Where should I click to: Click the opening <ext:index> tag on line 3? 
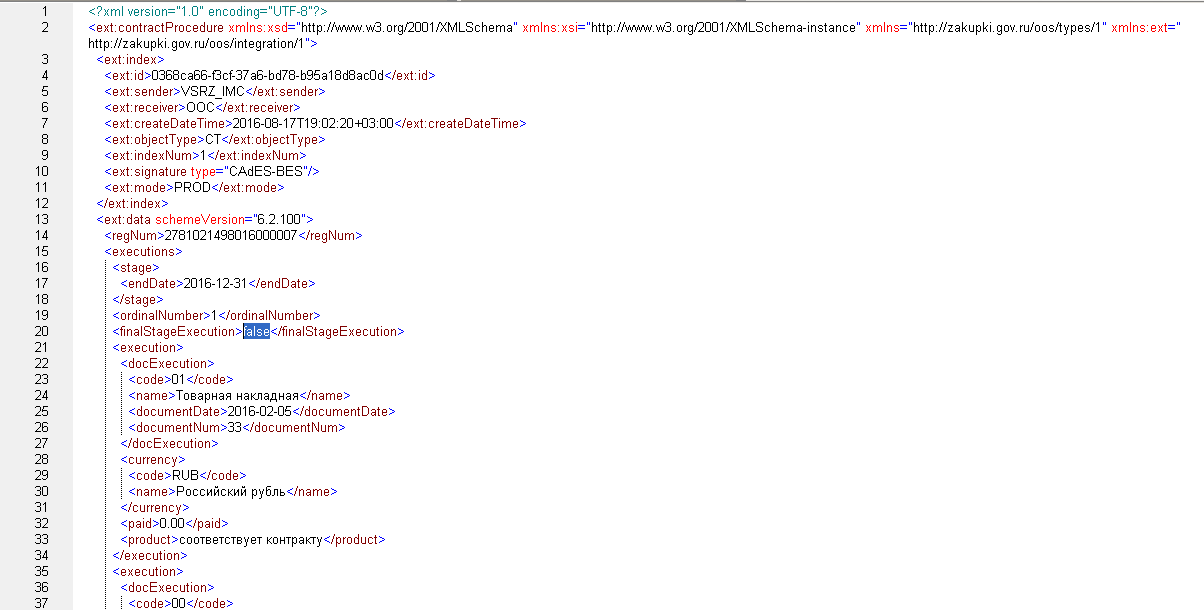click(130, 59)
